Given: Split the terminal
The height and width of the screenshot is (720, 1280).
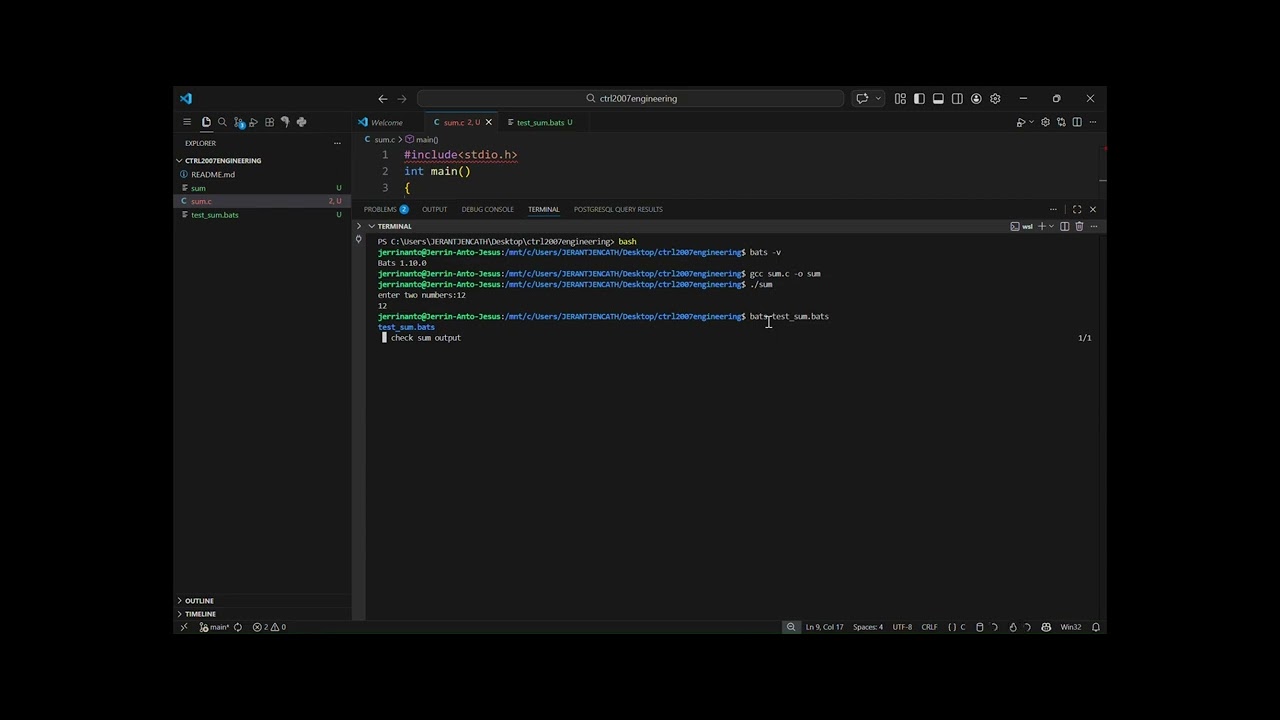Looking at the screenshot, I should click(x=1064, y=226).
